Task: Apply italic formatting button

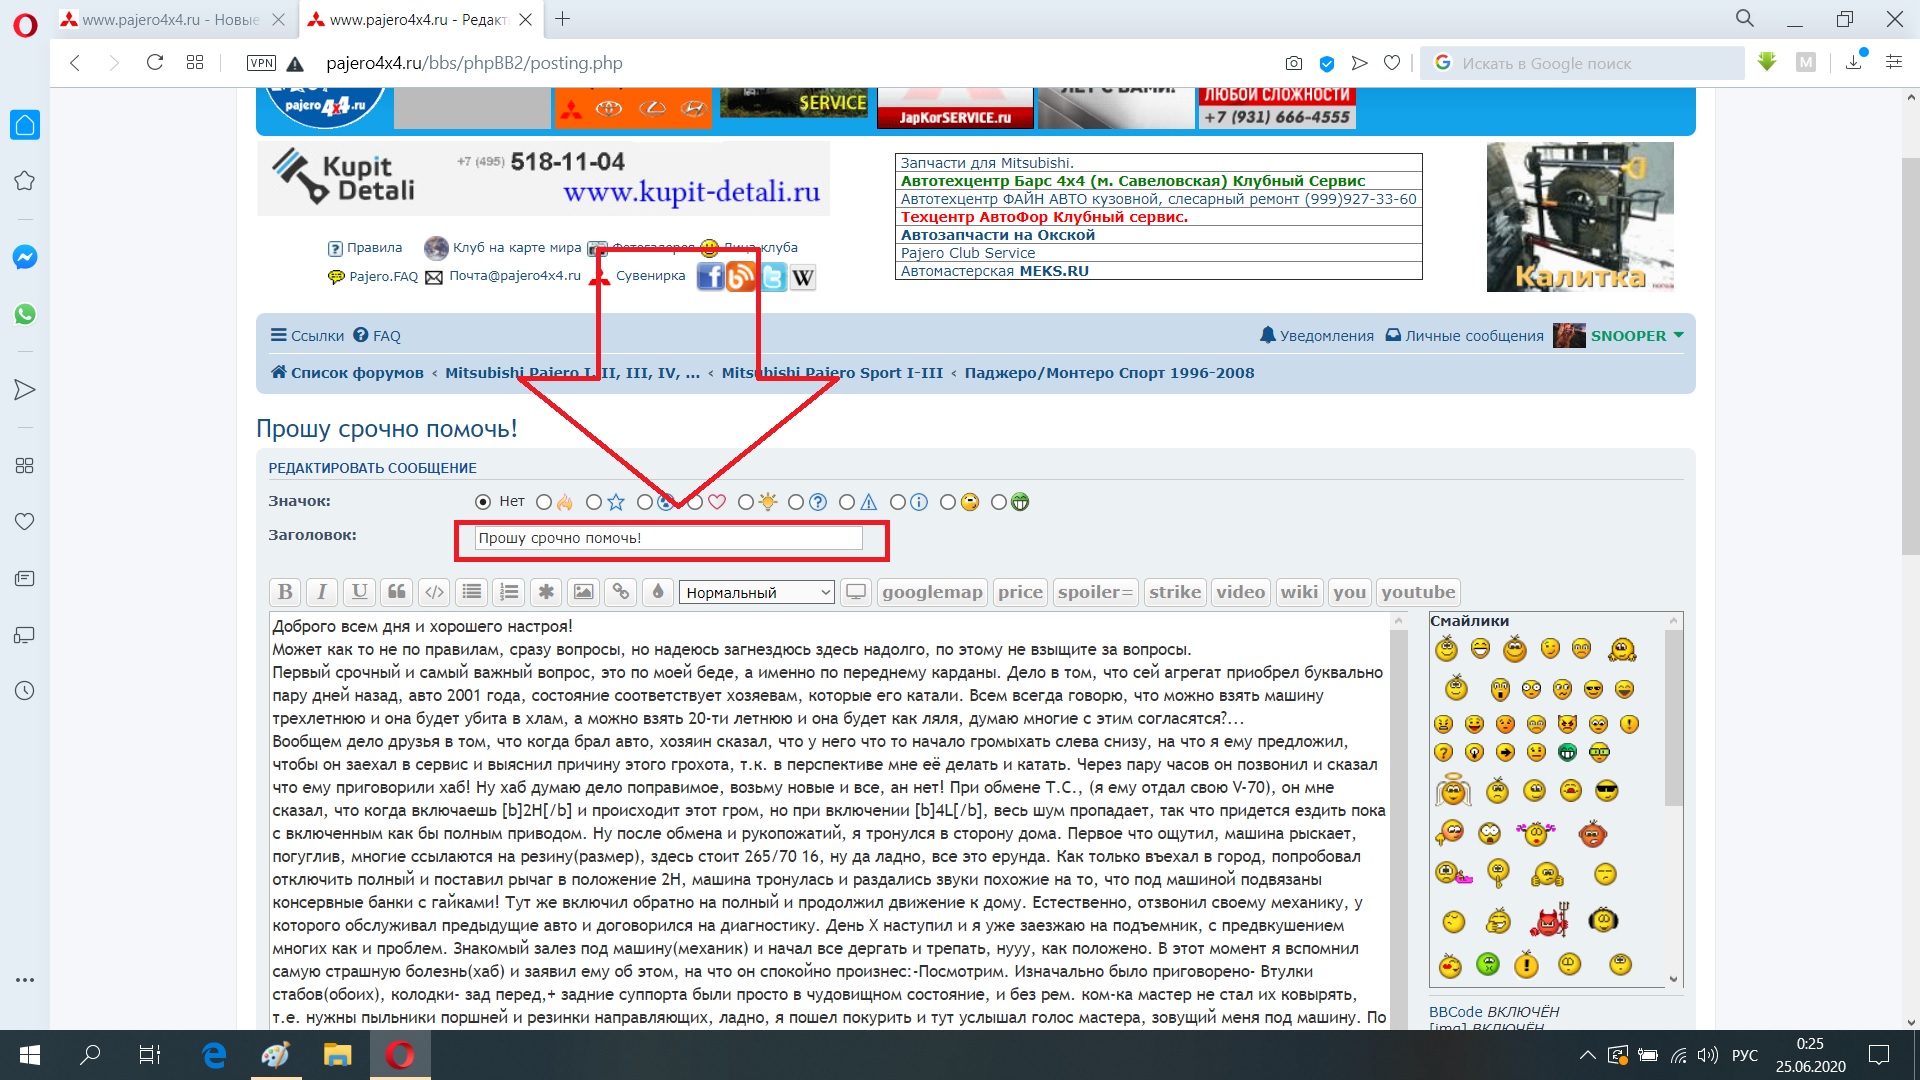Action: tap(322, 592)
